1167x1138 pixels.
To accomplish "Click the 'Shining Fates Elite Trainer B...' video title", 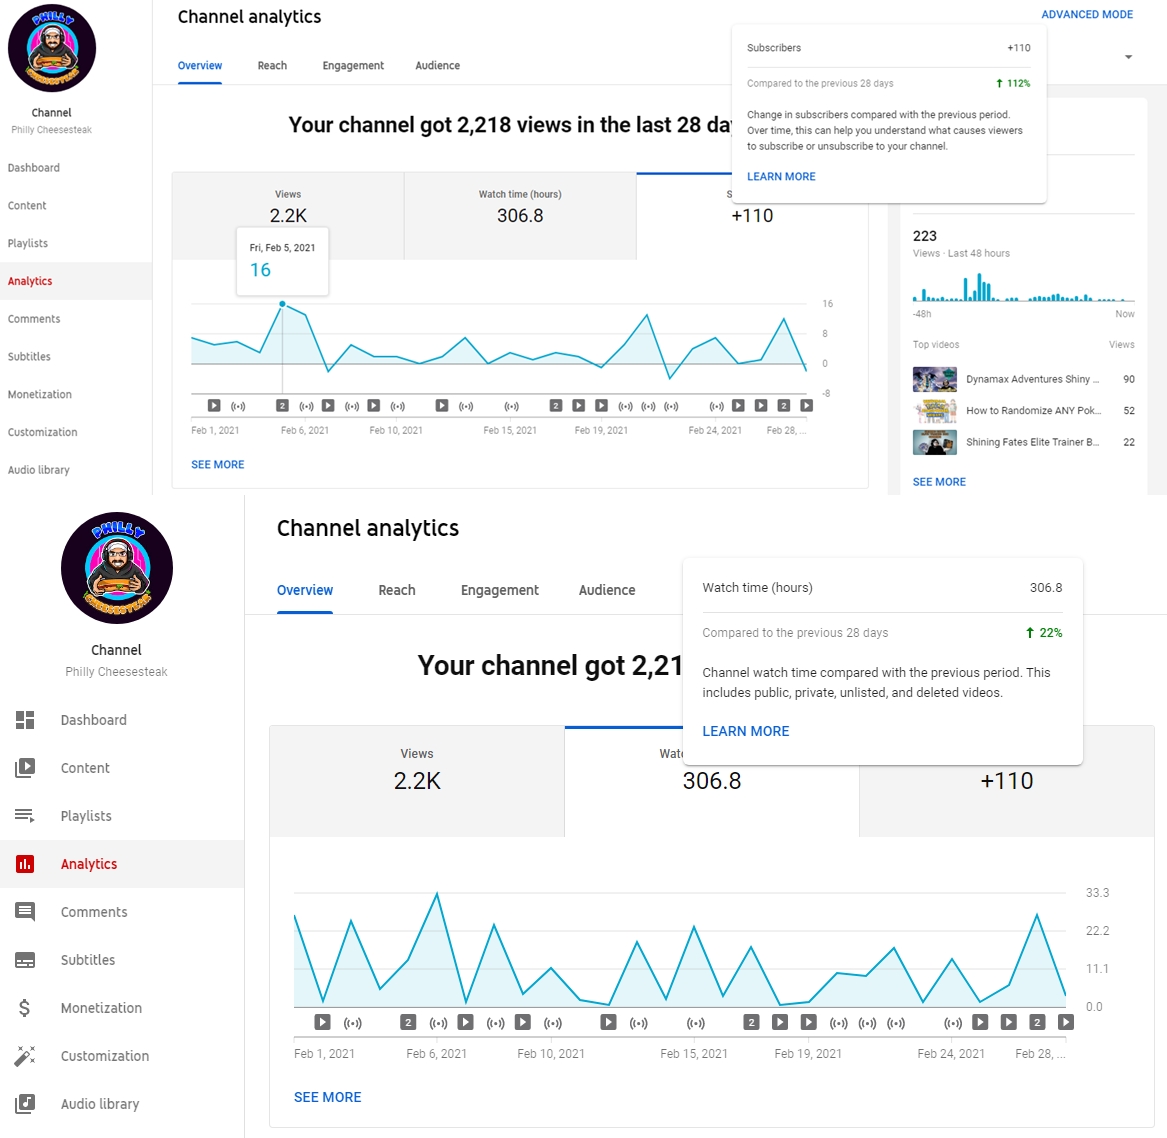I will 1032,442.
